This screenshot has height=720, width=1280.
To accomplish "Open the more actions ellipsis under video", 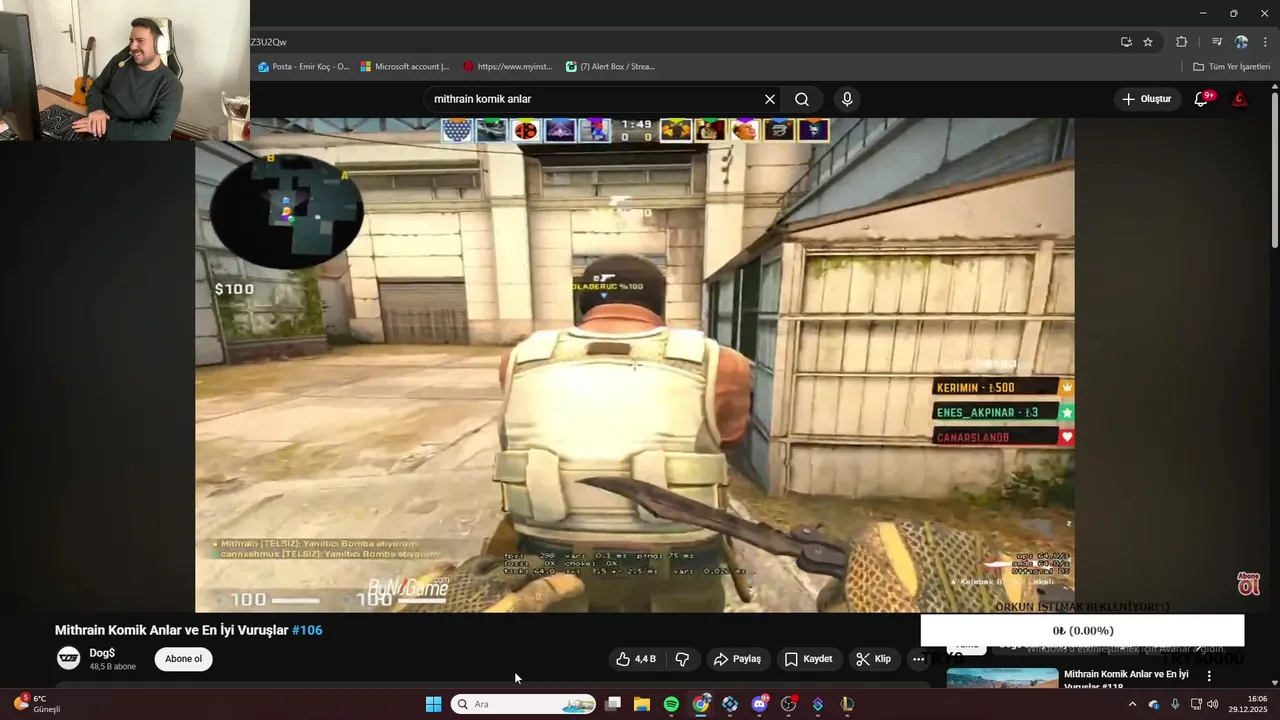I will click(x=918, y=659).
